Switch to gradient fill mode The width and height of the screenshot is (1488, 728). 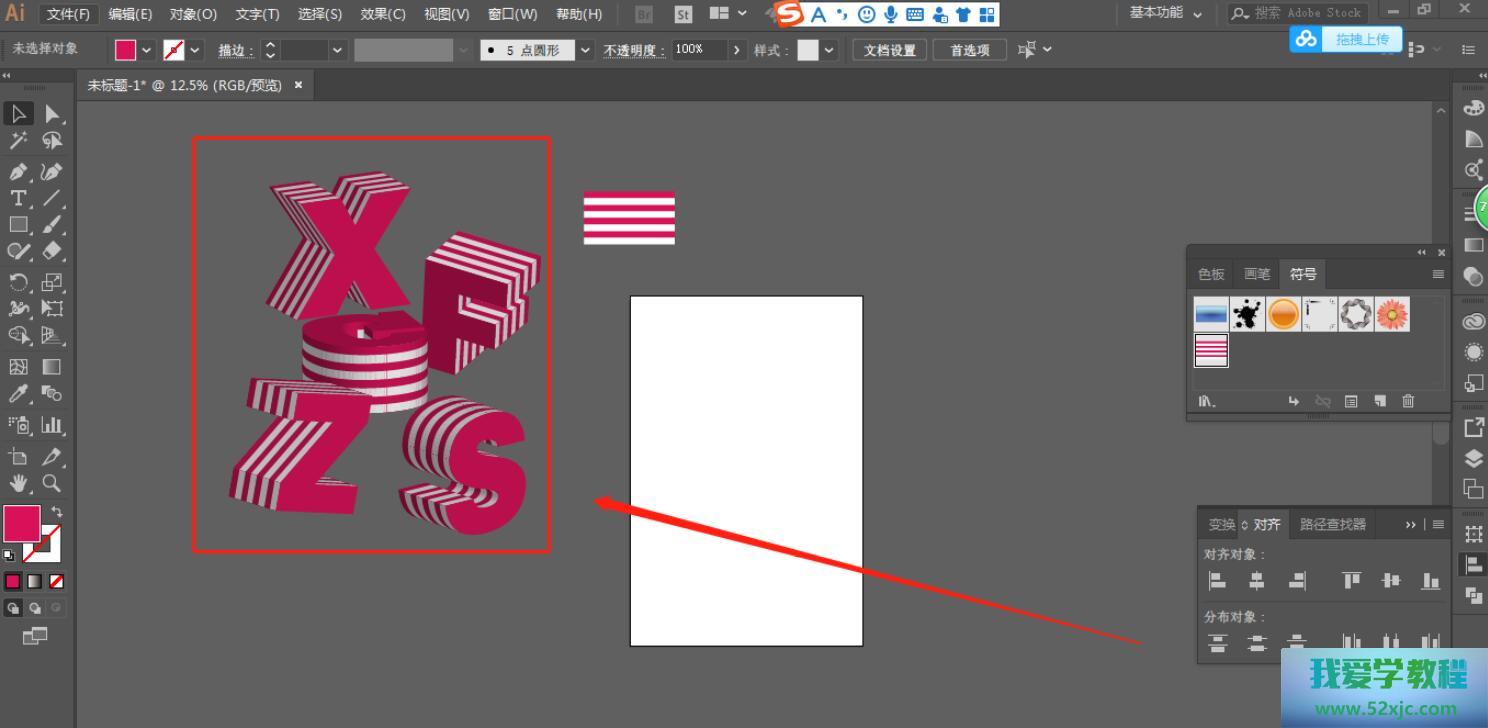click(35, 581)
